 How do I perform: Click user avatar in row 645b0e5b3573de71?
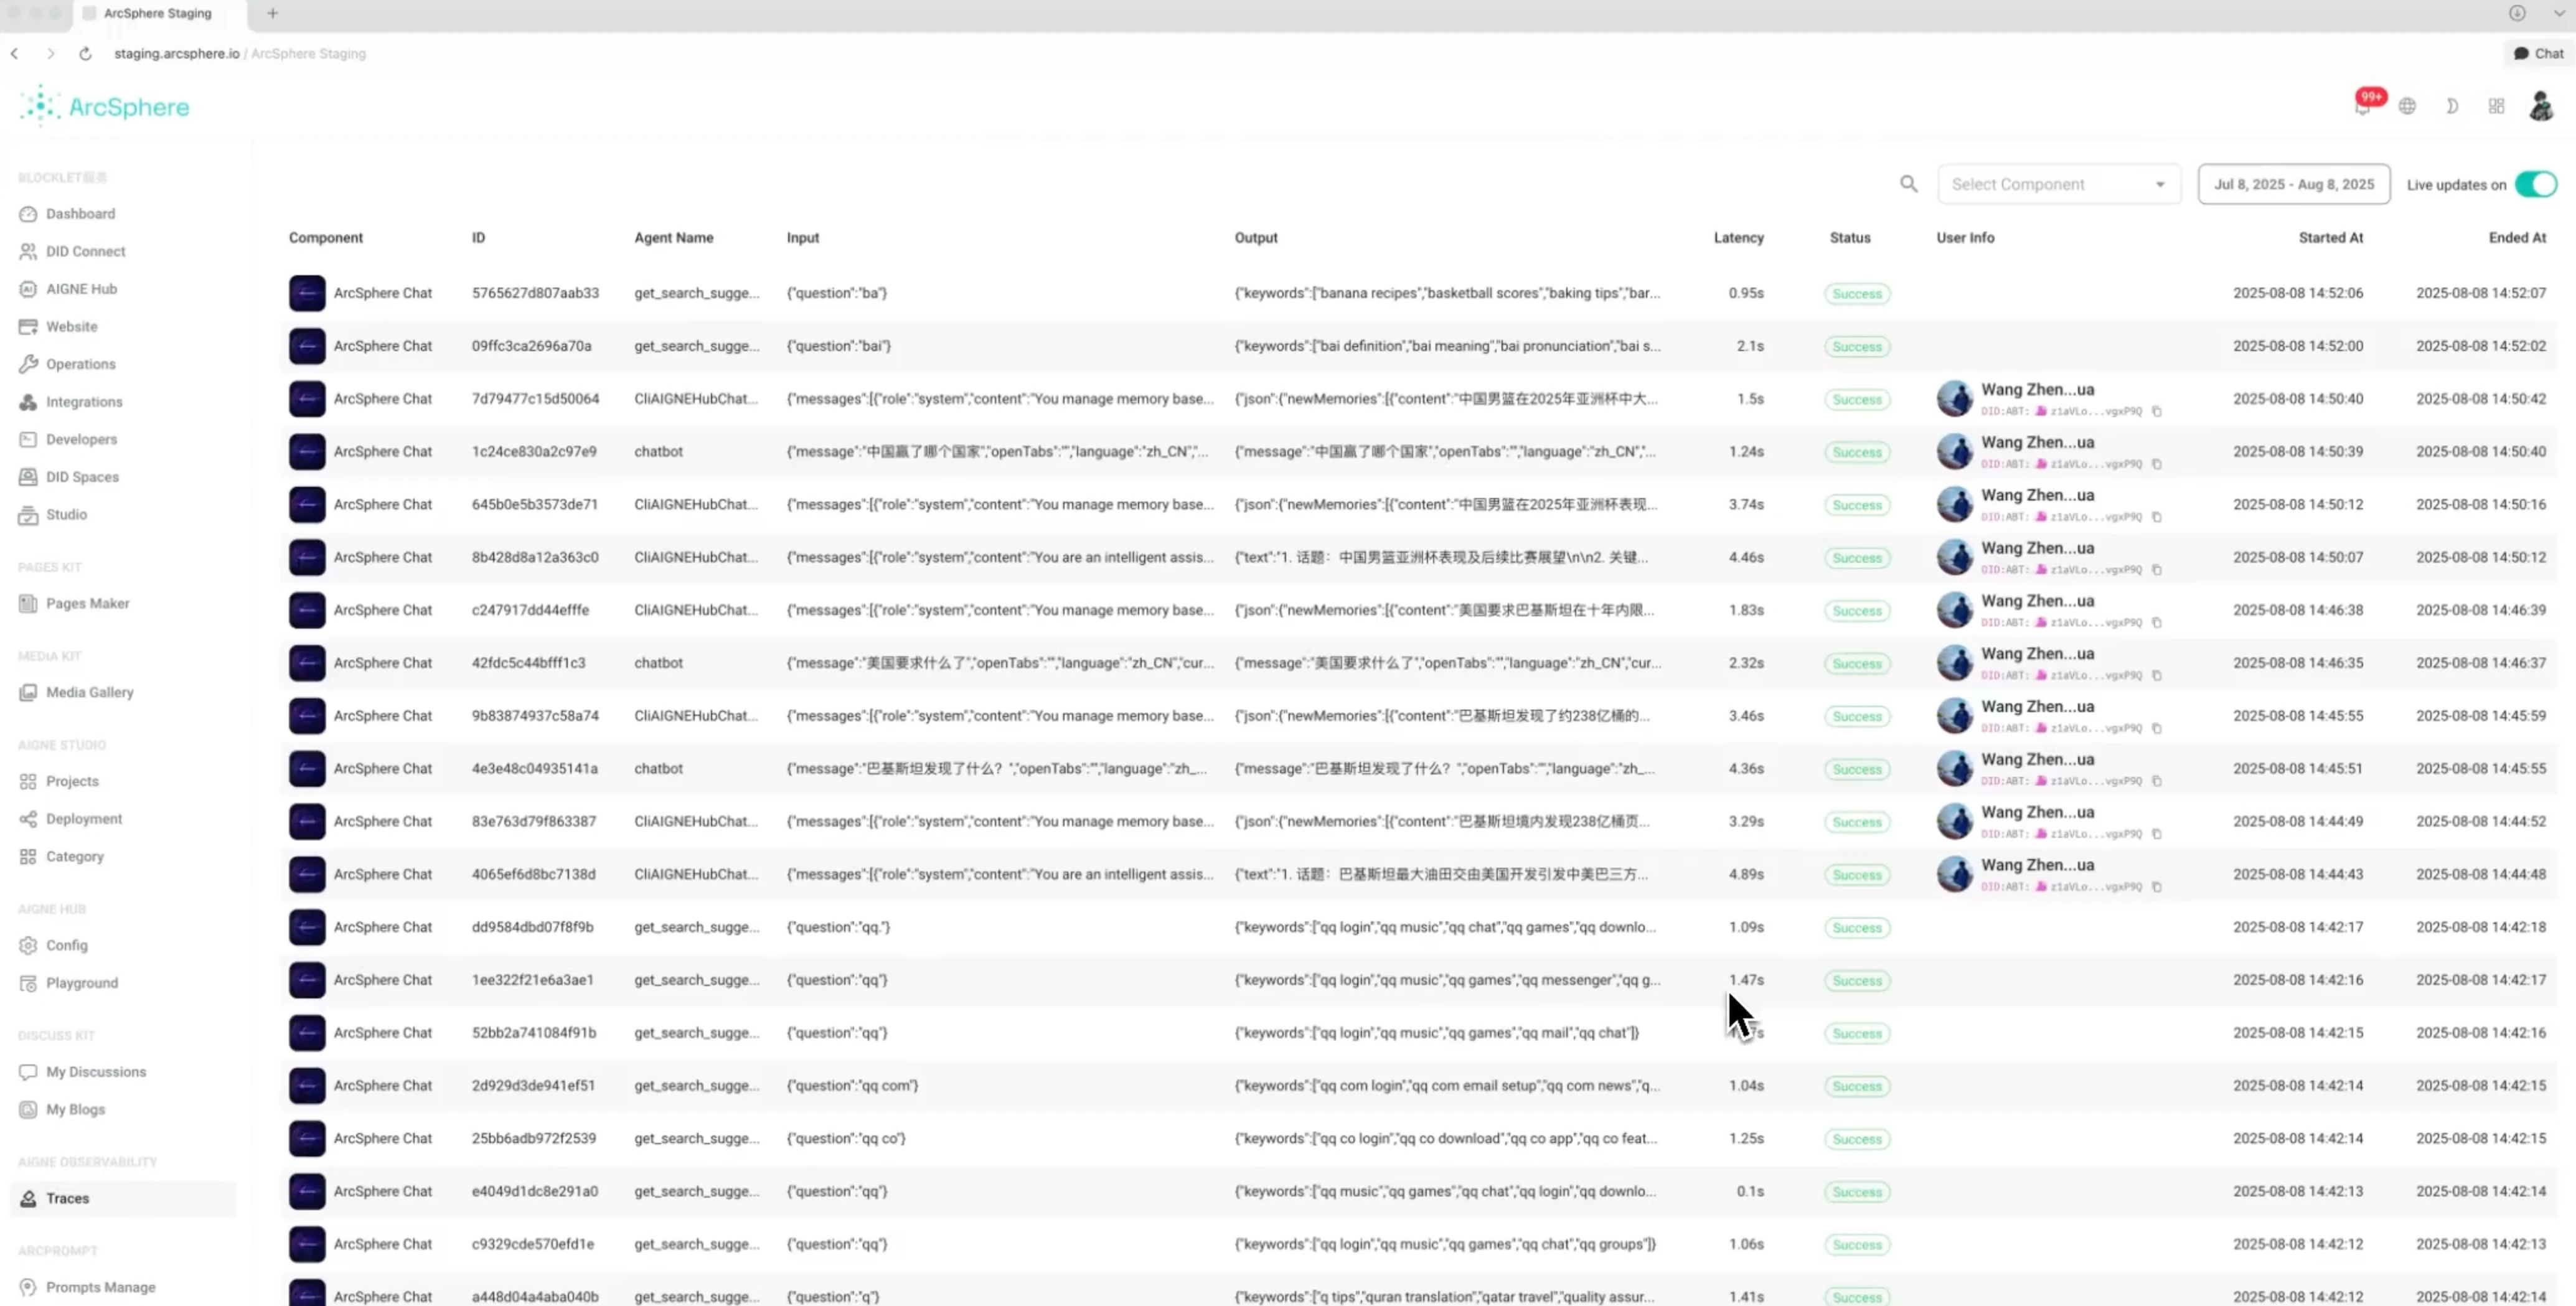pyautogui.click(x=1954, y=504)
